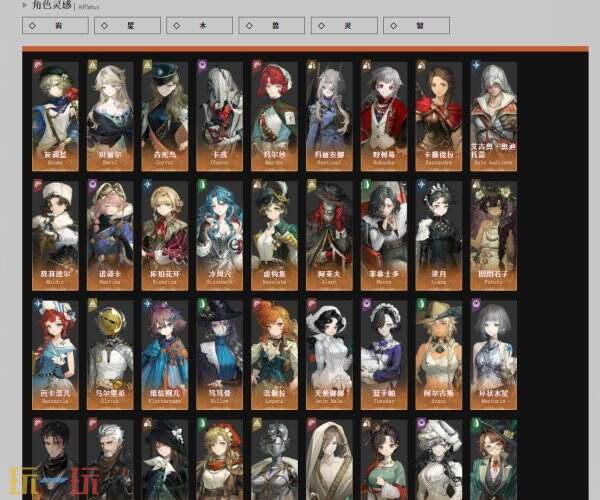
Task: Open the Corvus character card
Action: tap(165, 116)
